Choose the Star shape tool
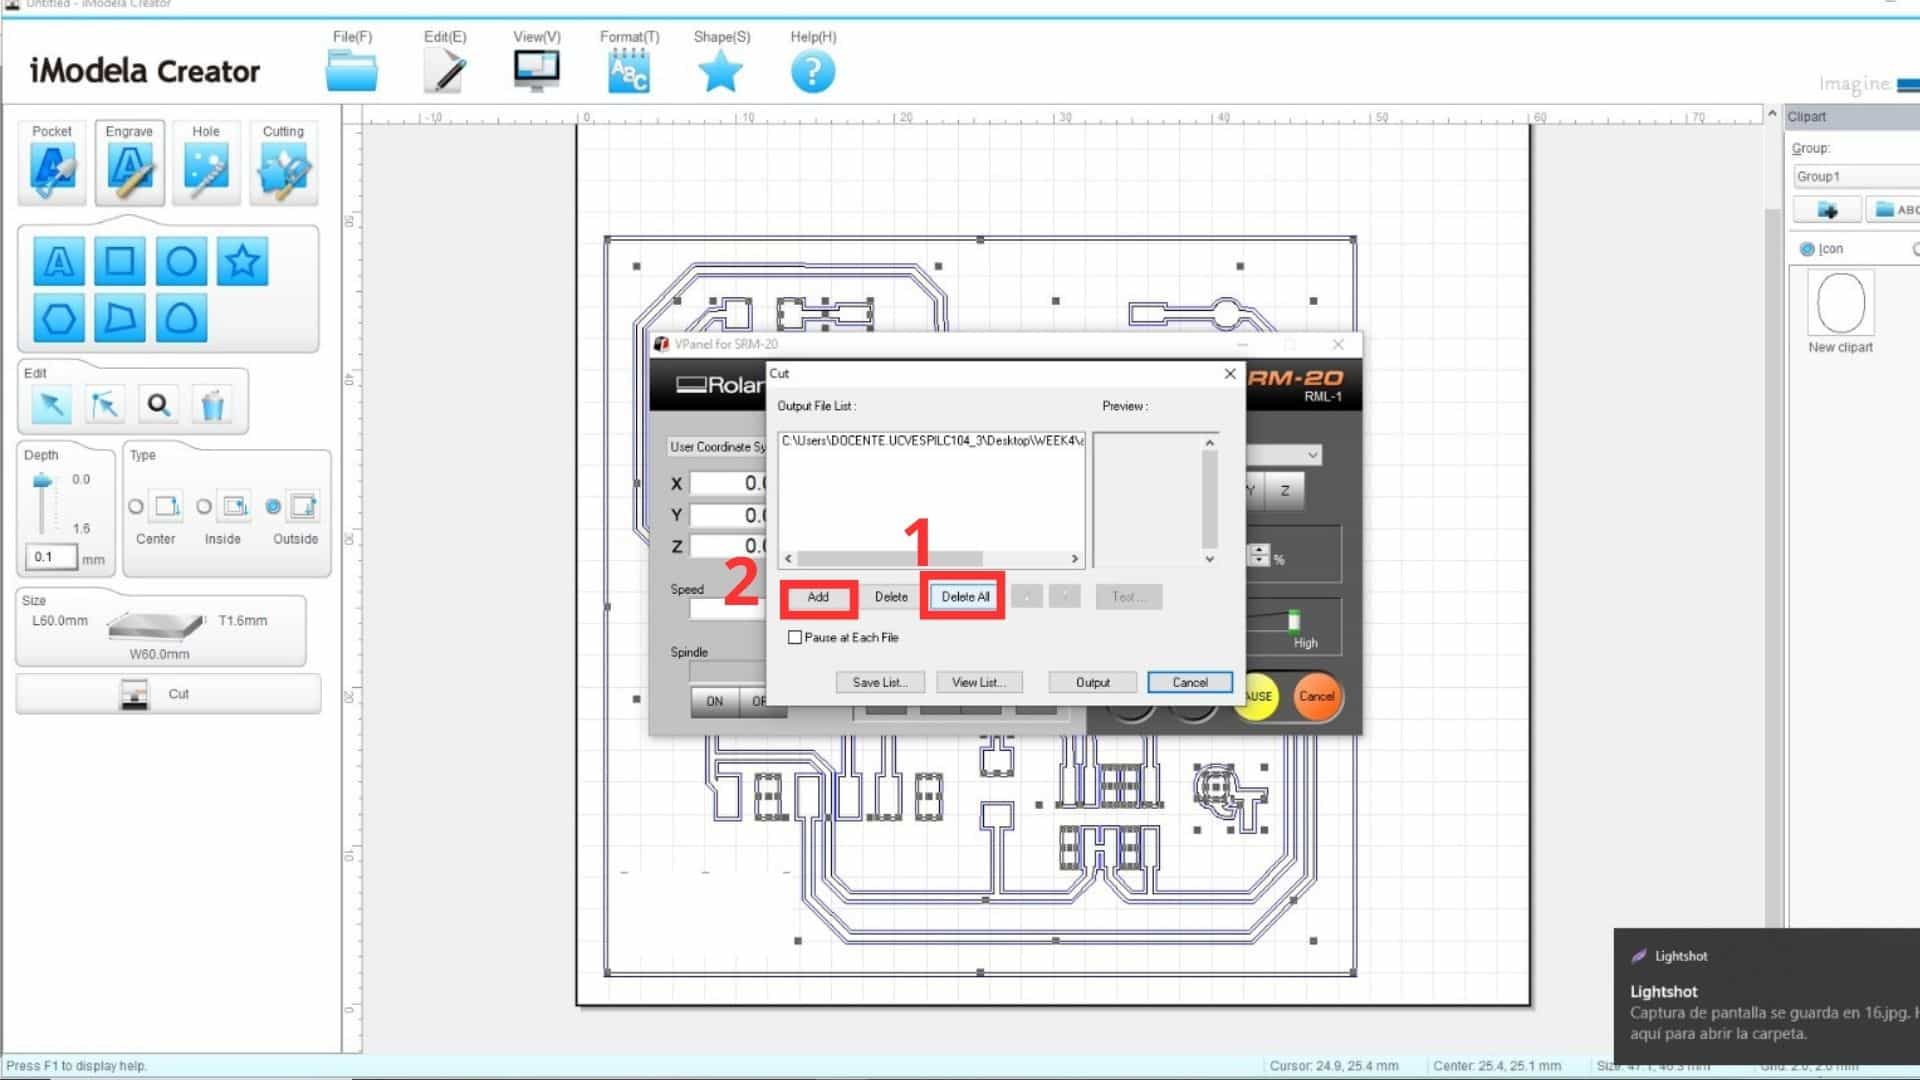The image size is (1920, 1080). click(x=243, y=262)
